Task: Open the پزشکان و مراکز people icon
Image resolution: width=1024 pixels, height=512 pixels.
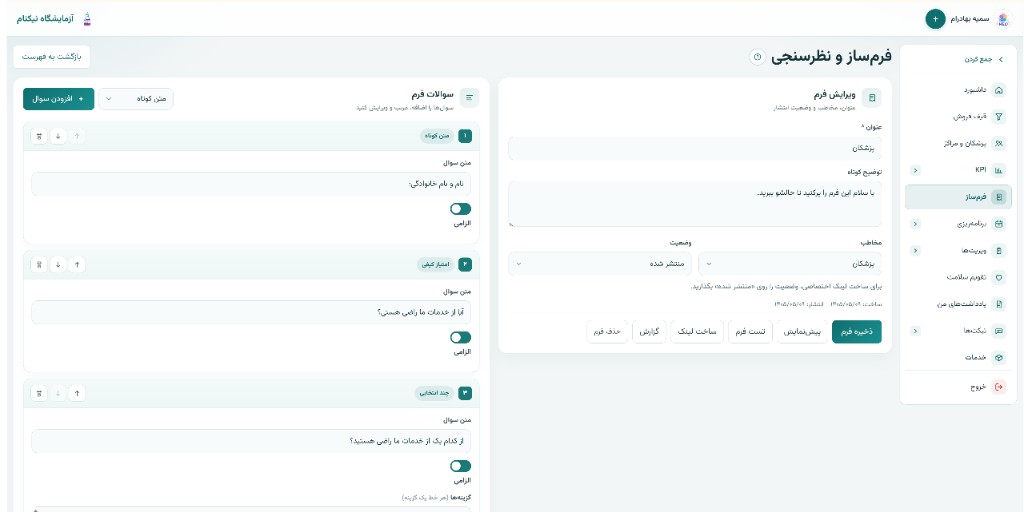Action: [x=998, y=144]
